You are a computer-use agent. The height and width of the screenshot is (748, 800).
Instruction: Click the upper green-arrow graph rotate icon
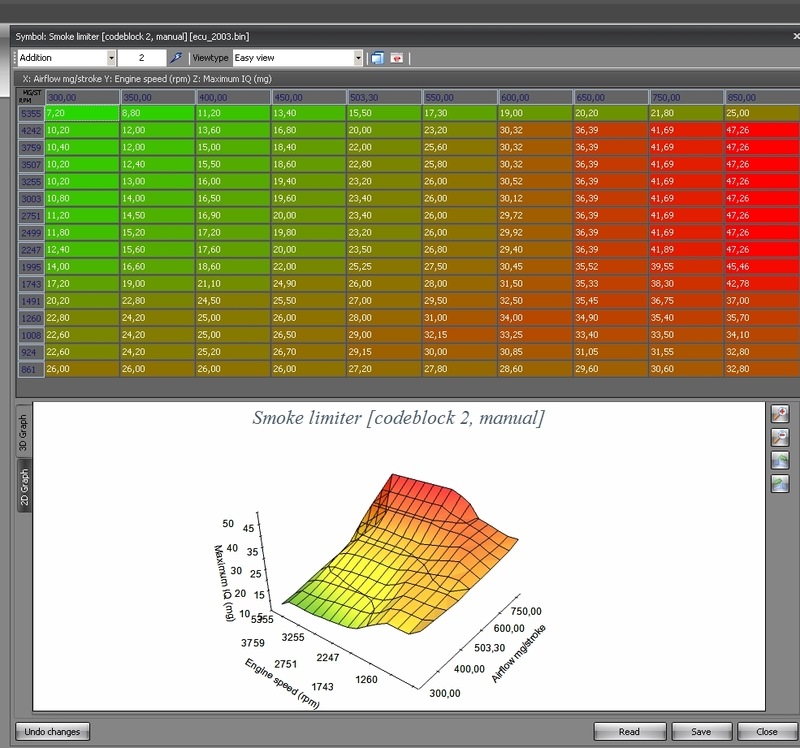pos(780,461)
